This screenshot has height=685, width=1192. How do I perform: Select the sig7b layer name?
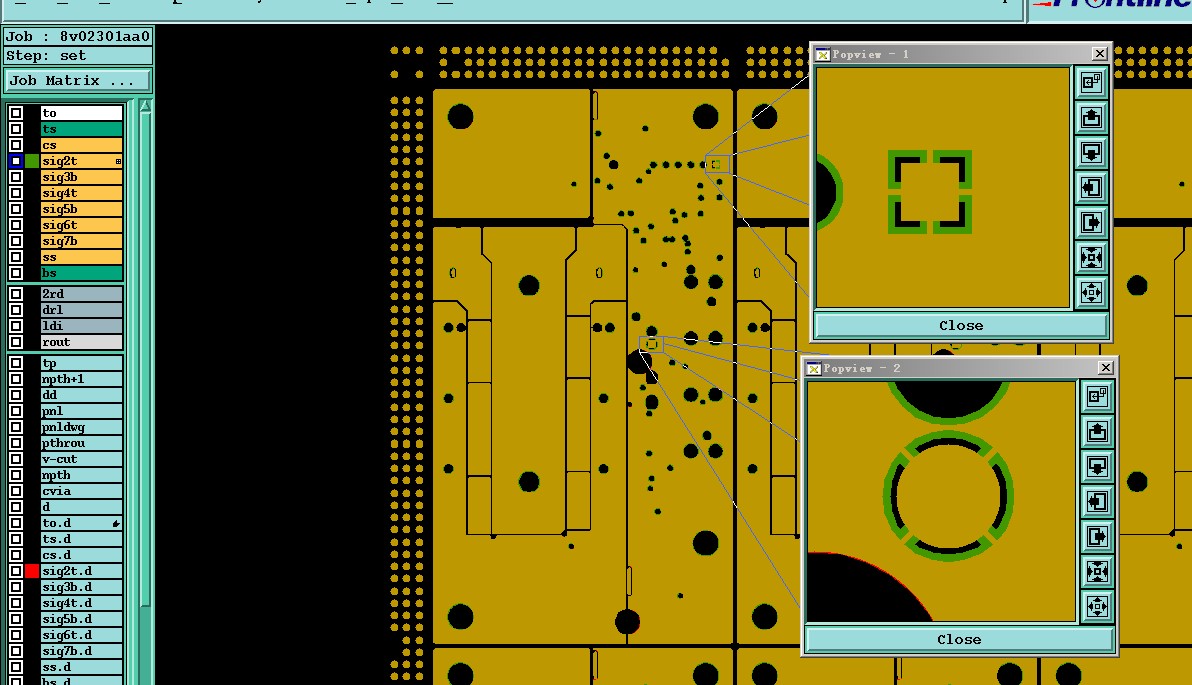(81, 241)
